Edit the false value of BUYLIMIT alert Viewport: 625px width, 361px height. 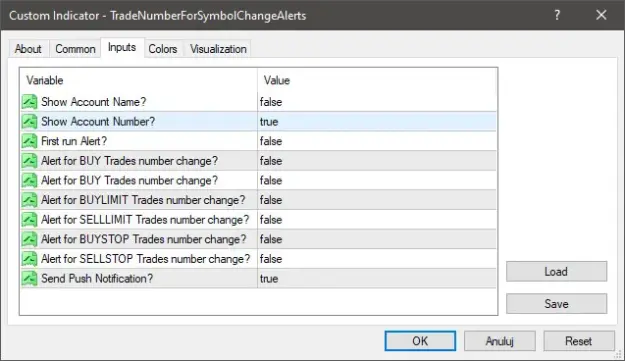[377, 200]
